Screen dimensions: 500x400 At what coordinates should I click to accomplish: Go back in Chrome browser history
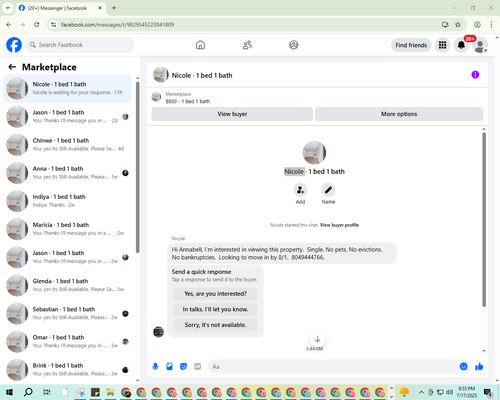[9, 25]
